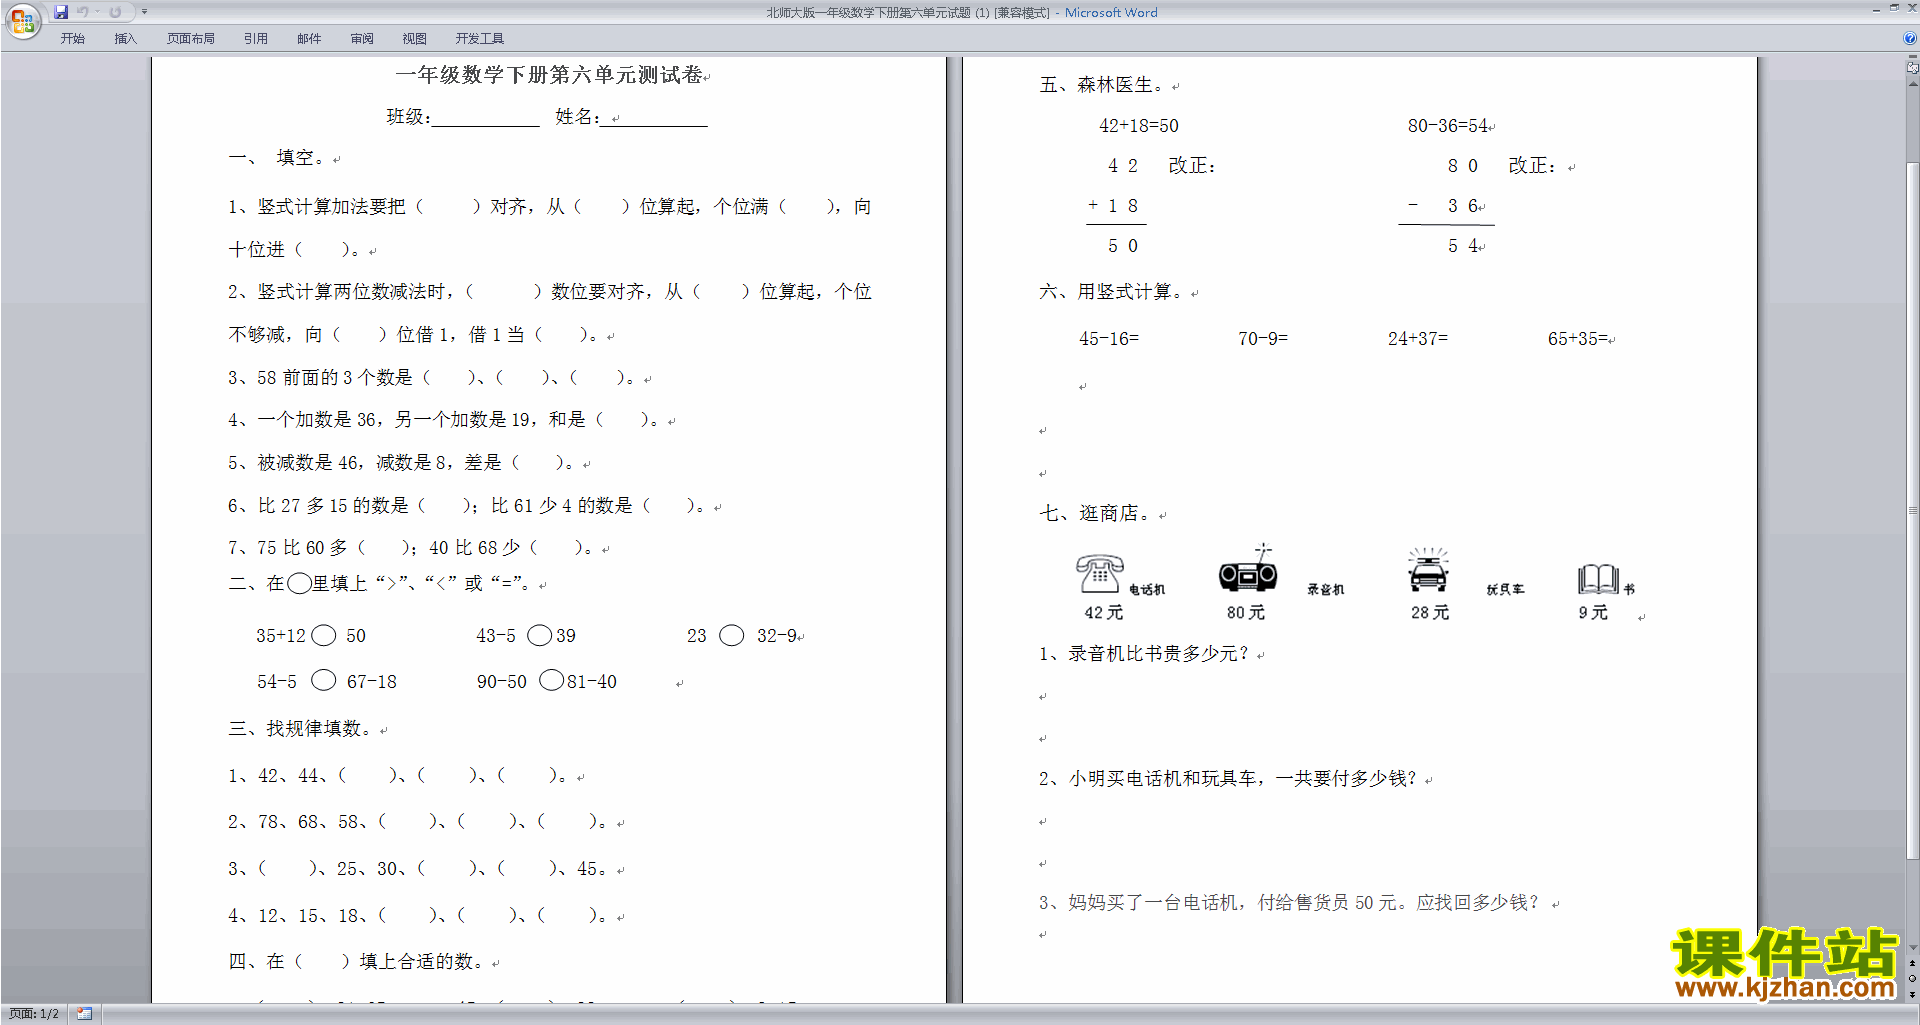This screenshot has height=1025, width=1920.
Task: Click the heading 六、用竖式计算。
Action: (1112, 292)
